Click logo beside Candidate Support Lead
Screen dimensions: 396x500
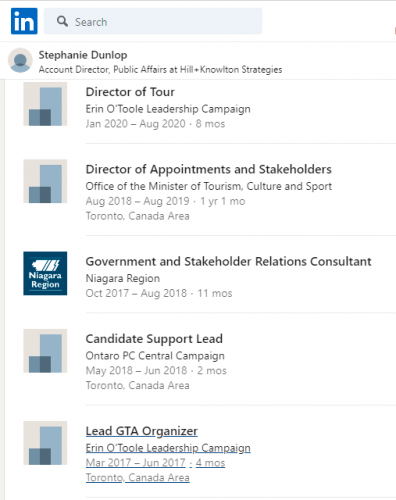click(45, 351)
